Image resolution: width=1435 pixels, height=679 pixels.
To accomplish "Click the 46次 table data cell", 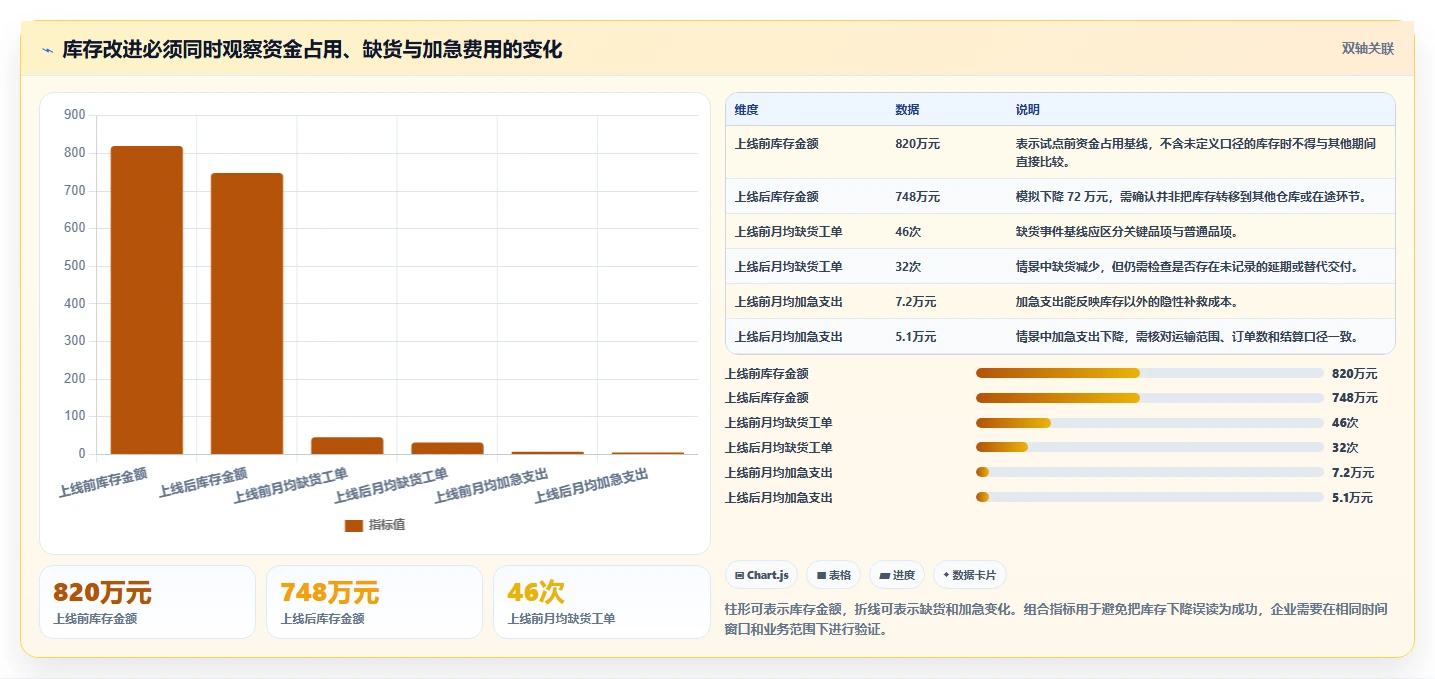I will tap(908, 232).
